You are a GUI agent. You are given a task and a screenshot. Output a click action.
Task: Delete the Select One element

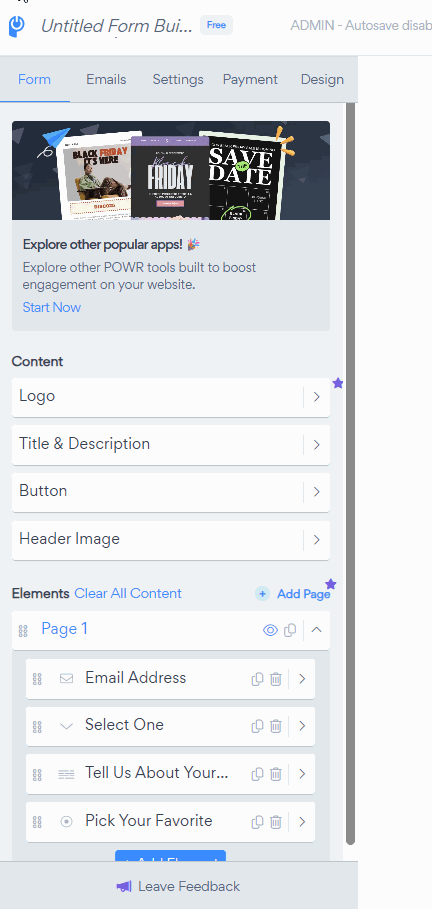coord(276,726)
